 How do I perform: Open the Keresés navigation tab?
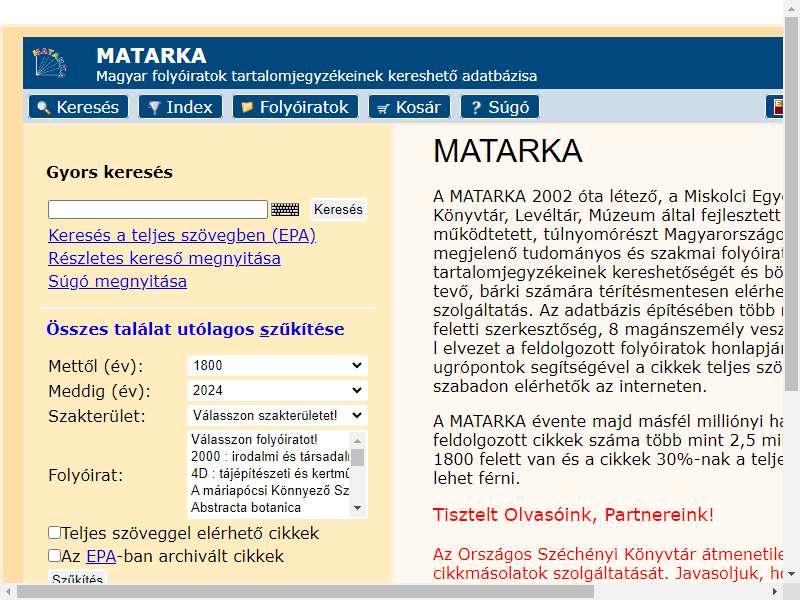pos(79,107)
